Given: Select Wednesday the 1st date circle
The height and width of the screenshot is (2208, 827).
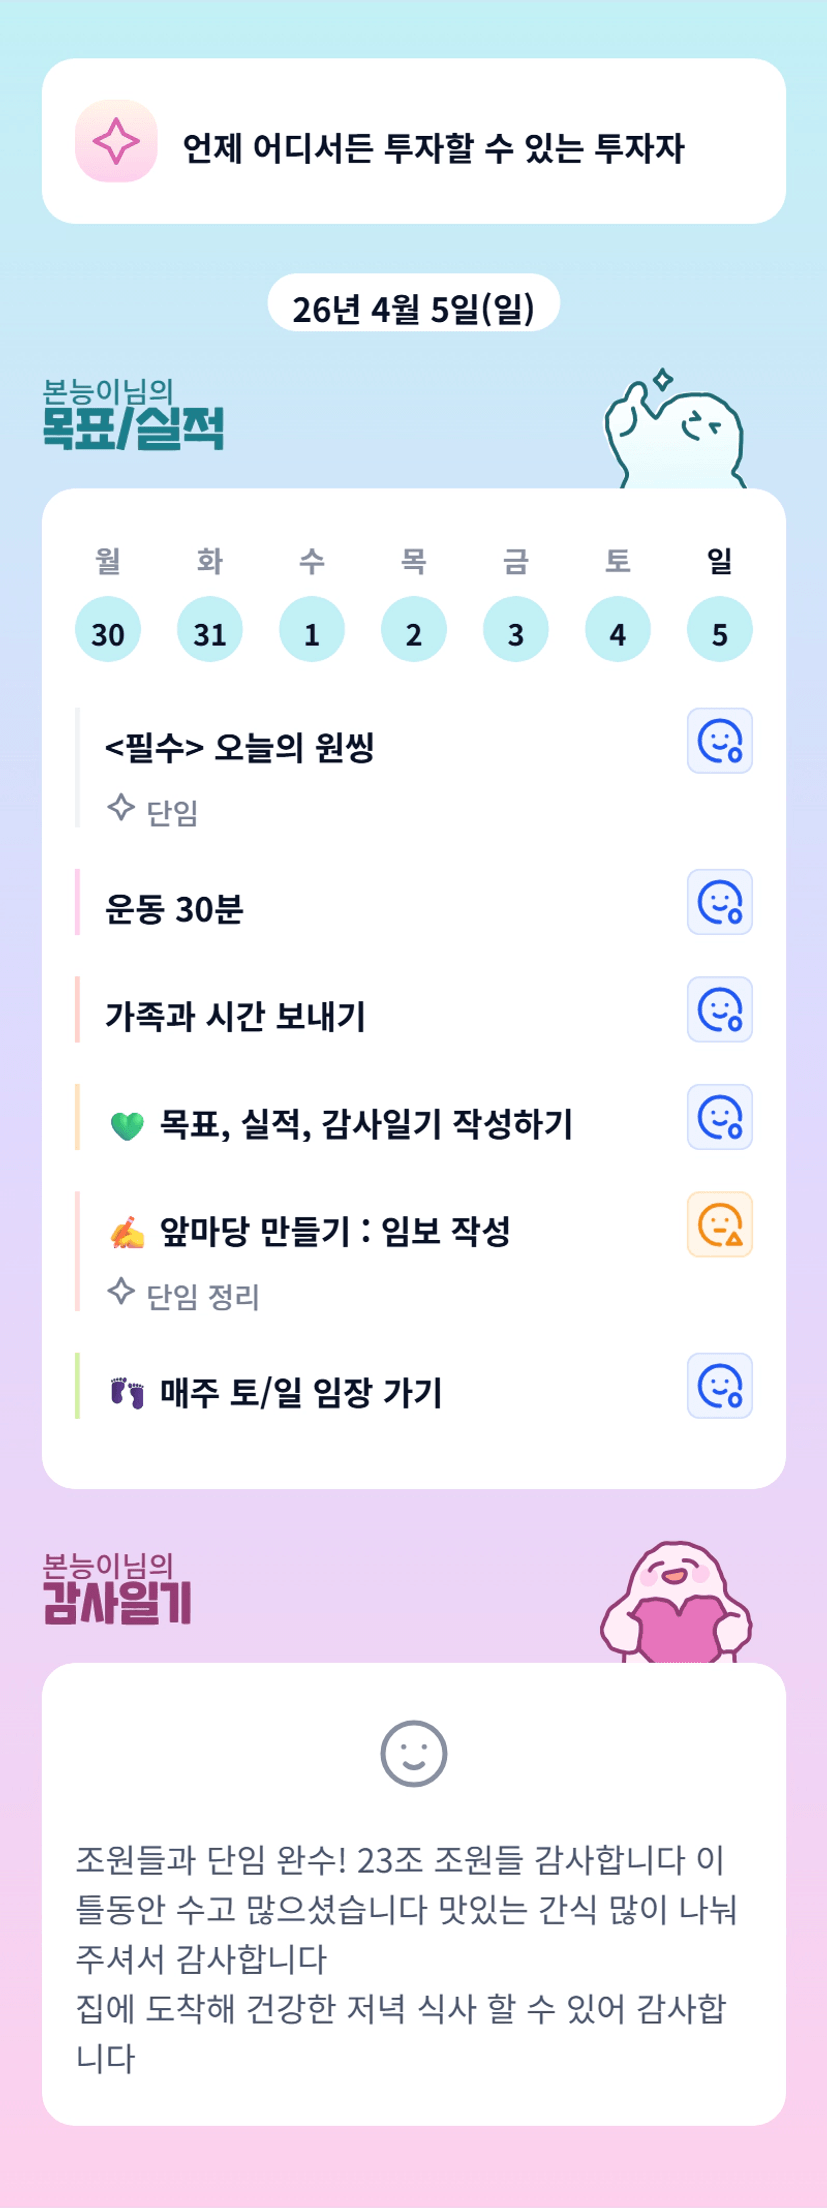Looking at the screenshot, I should pos(312,630).
